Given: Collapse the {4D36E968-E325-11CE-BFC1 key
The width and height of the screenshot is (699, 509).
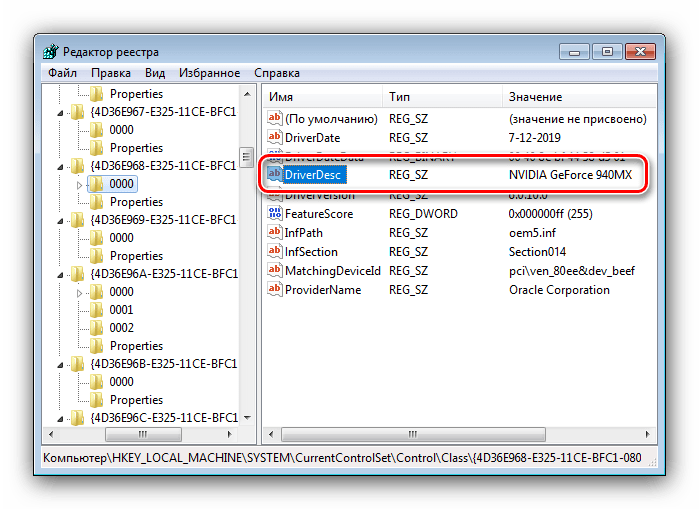Looking at the screenshot, I should 60,167.
